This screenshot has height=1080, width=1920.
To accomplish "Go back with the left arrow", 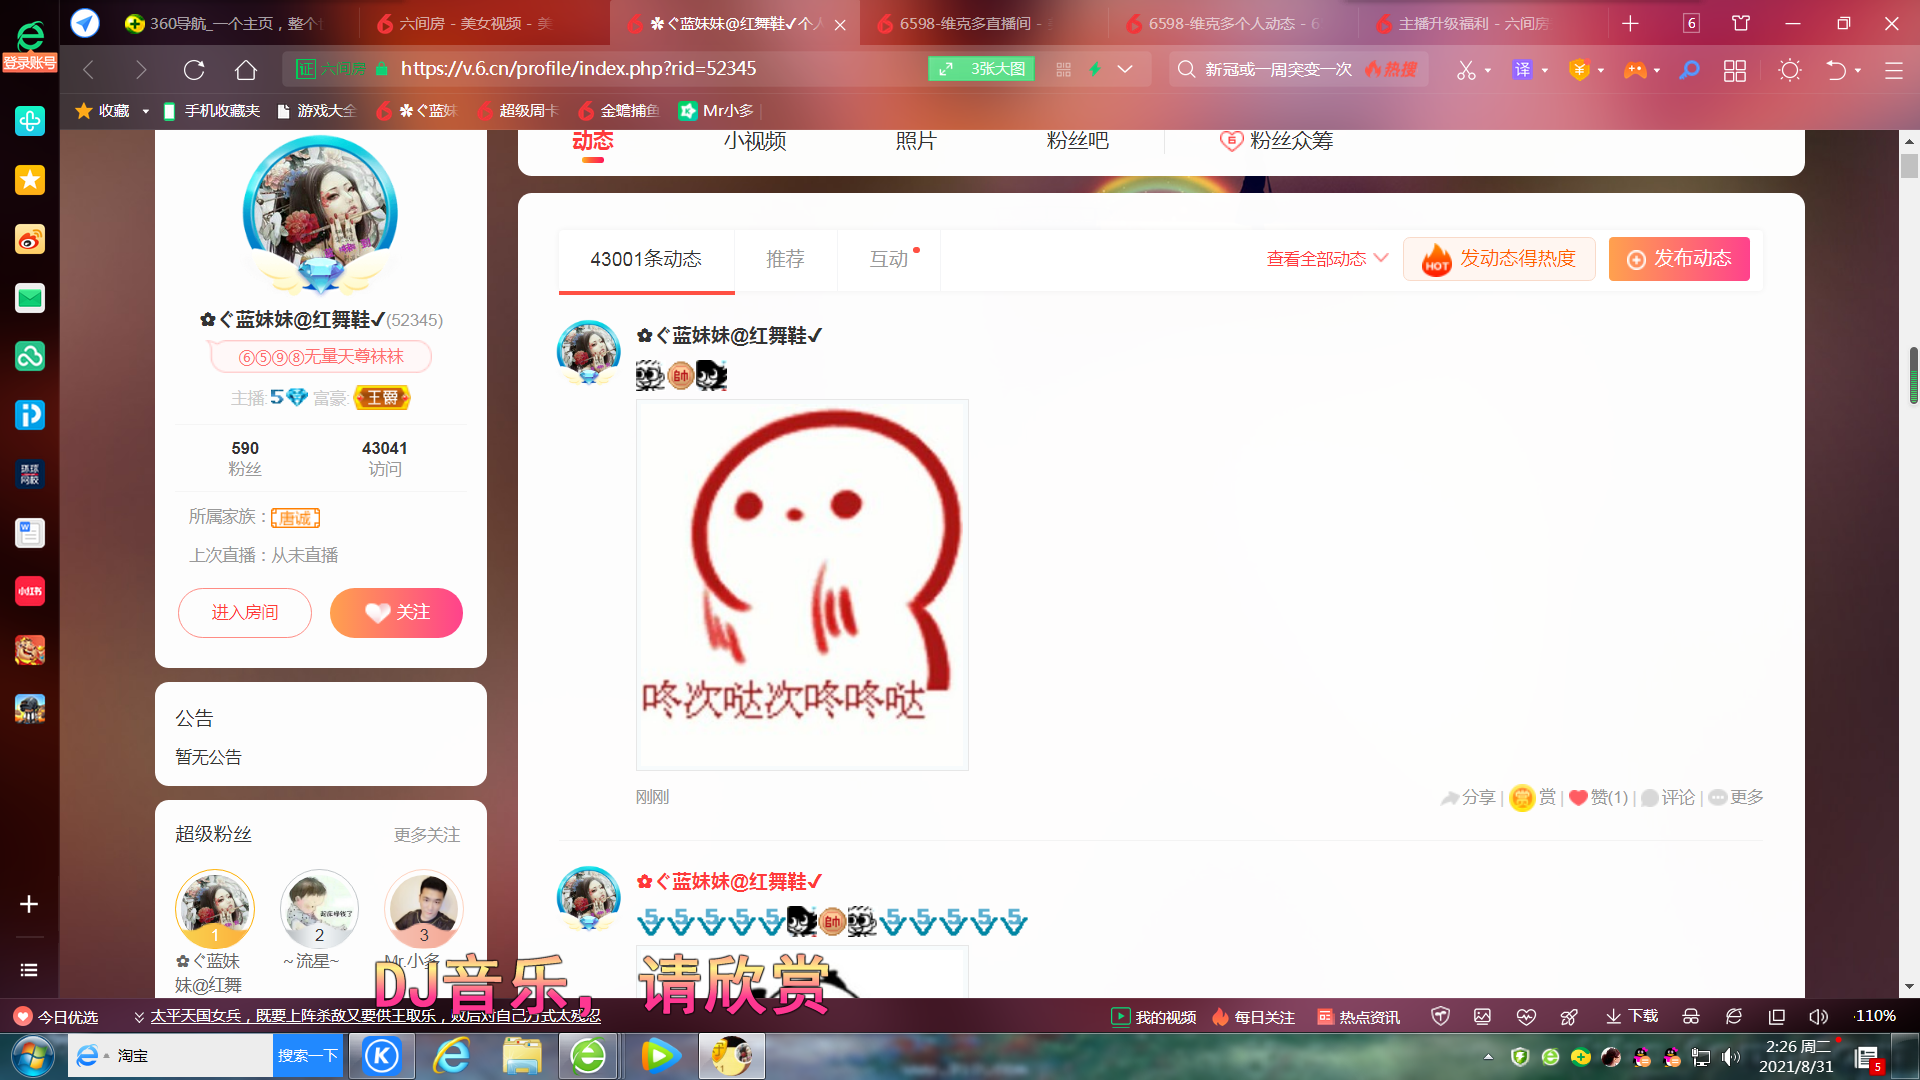I will click(x=88, y=70).
